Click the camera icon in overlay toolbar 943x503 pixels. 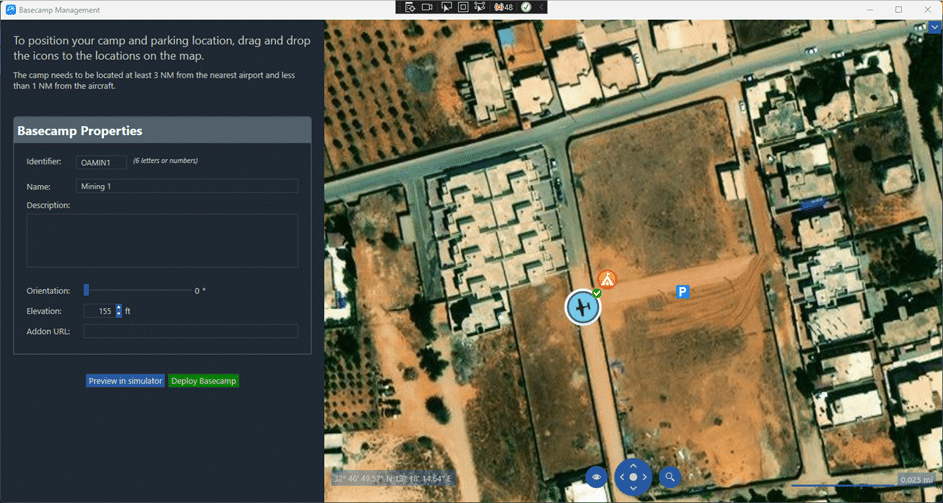pyautogui.click(x=427, y=7)
